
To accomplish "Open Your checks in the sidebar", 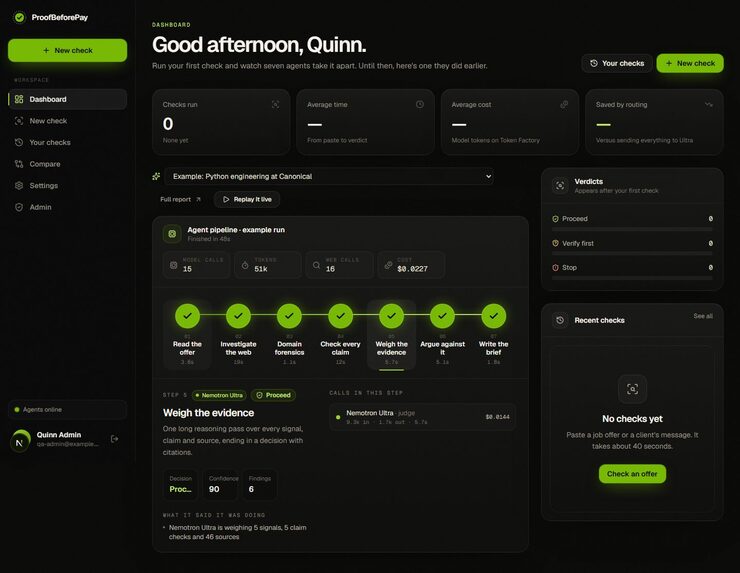I will tap(67, 143).
